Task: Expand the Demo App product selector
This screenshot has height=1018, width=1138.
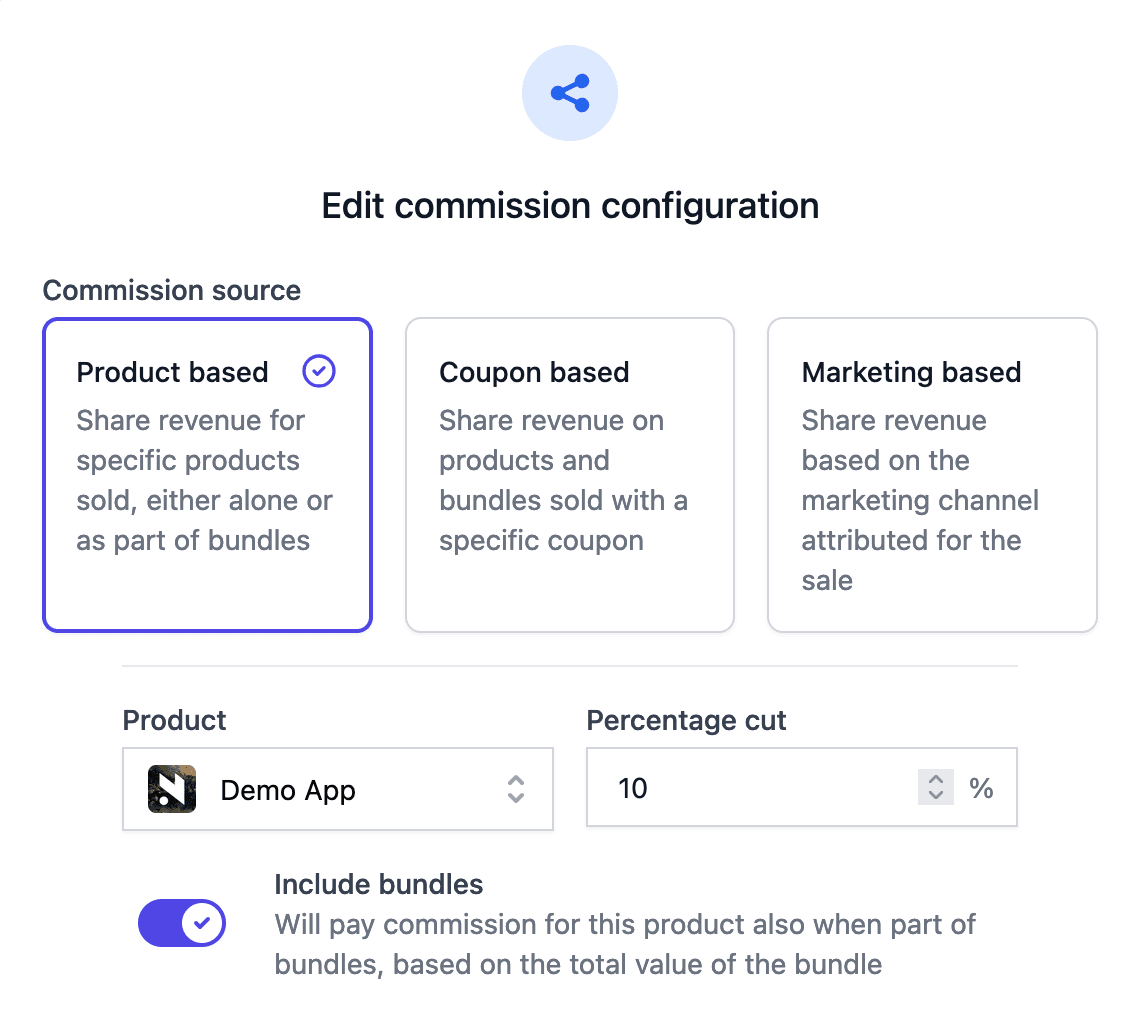Action: (338, 789)
